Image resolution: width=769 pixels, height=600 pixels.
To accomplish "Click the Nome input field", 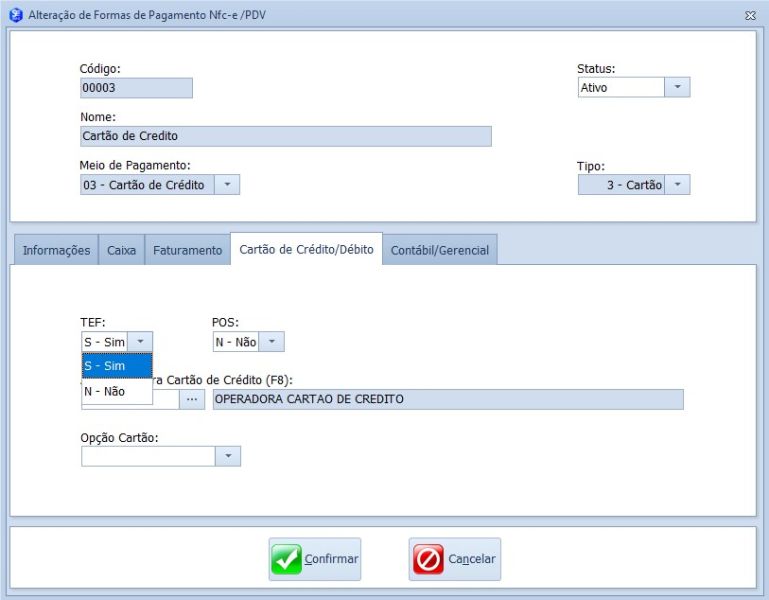I will click(x=285, y=136).
